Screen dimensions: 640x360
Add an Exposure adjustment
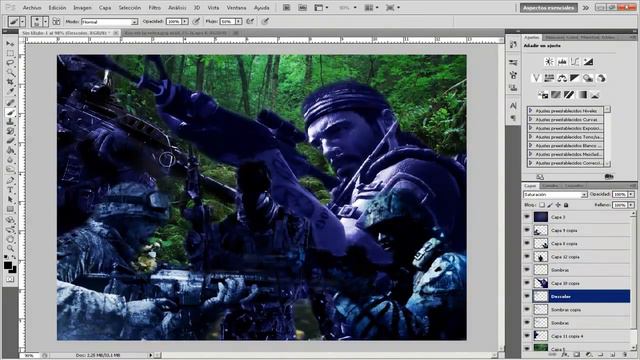pos(588,62)
